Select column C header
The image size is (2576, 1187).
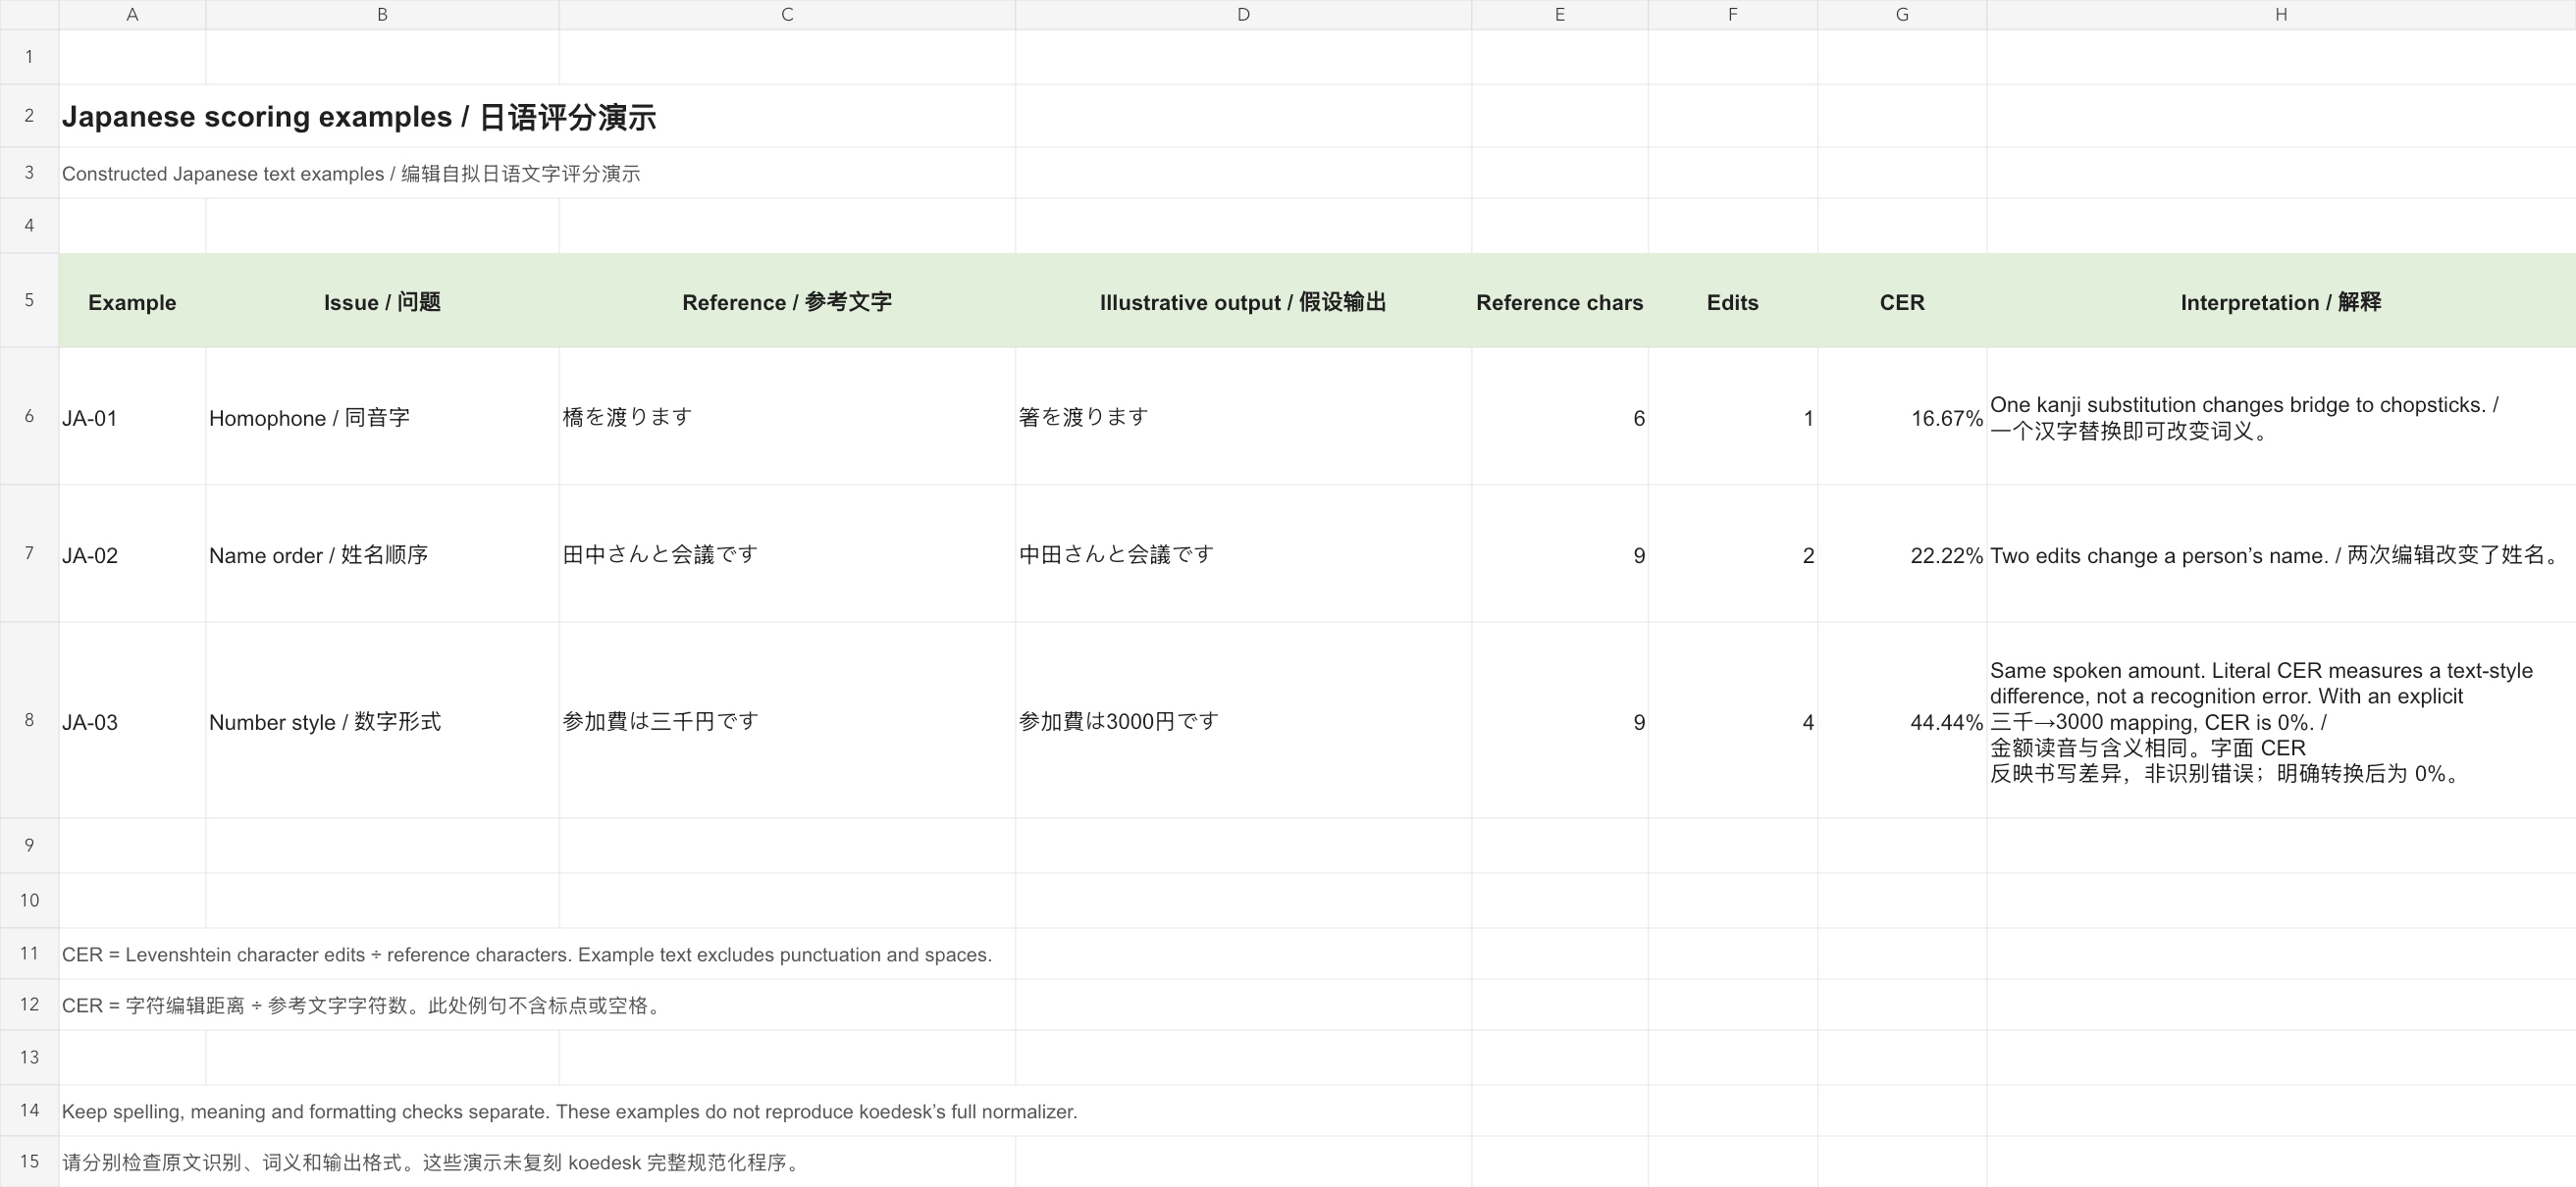pyautogui.click(x=787, y=14)
